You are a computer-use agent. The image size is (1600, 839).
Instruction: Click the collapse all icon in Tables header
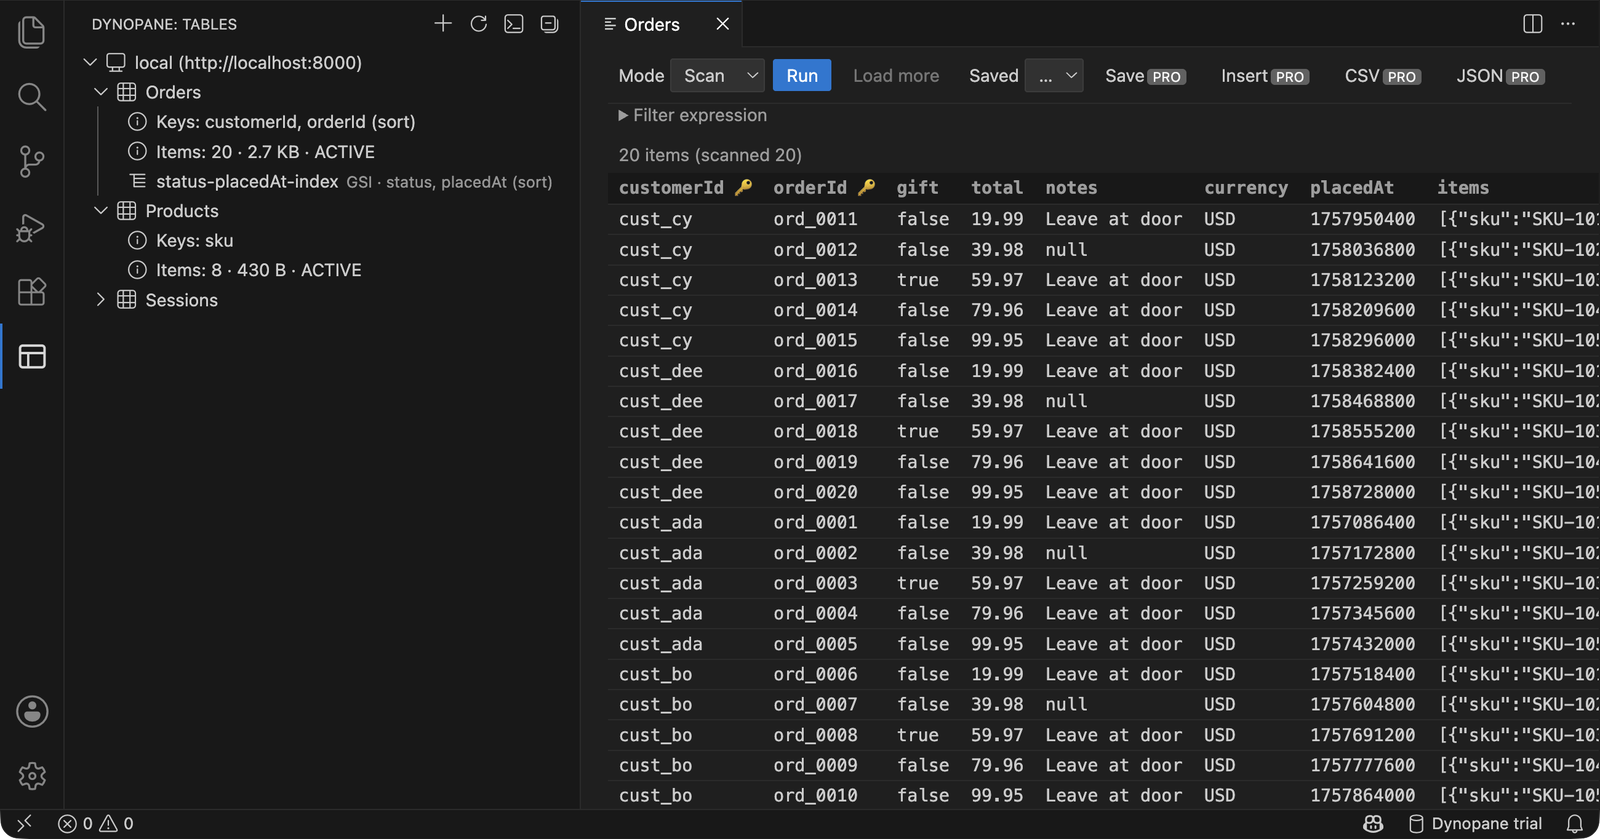[x=549, y=24]
